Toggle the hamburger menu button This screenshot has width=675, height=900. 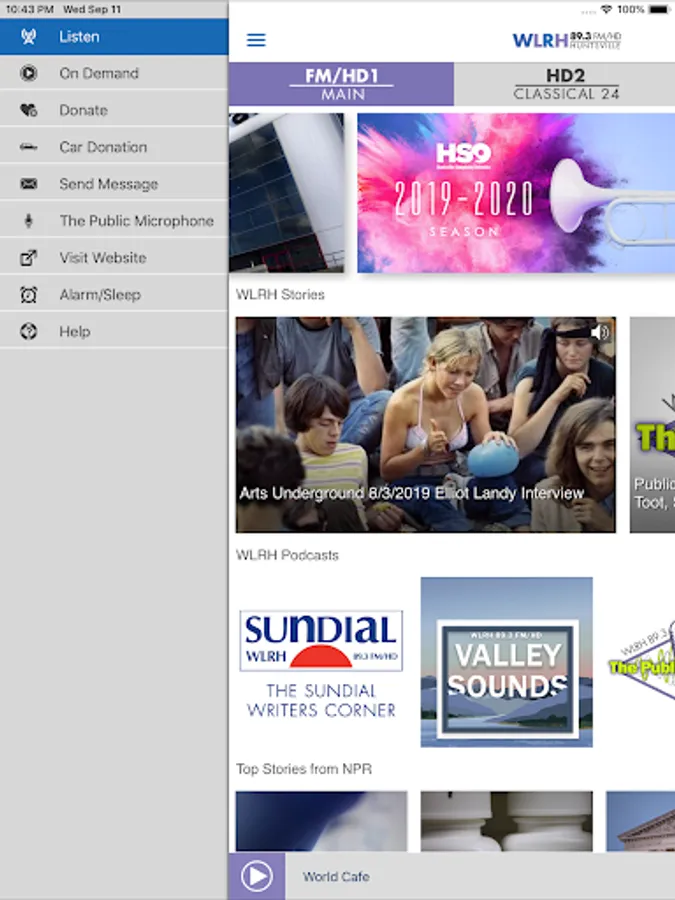256,40
